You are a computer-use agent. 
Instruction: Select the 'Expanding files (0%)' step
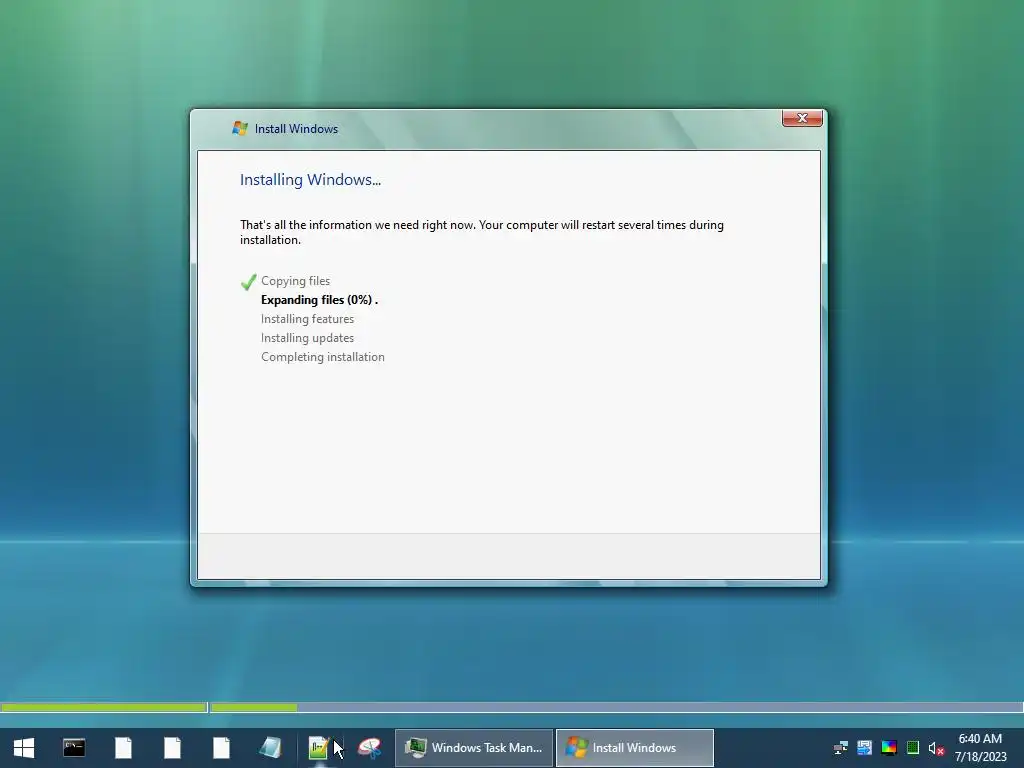(x=319, y=300)
